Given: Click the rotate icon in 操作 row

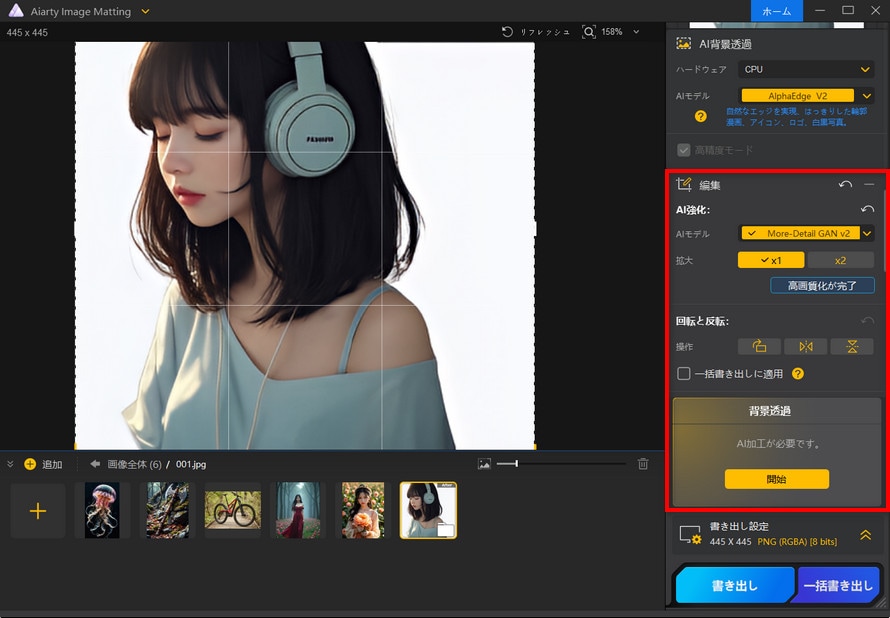Looking at the screenshot, I should point(759,346).
